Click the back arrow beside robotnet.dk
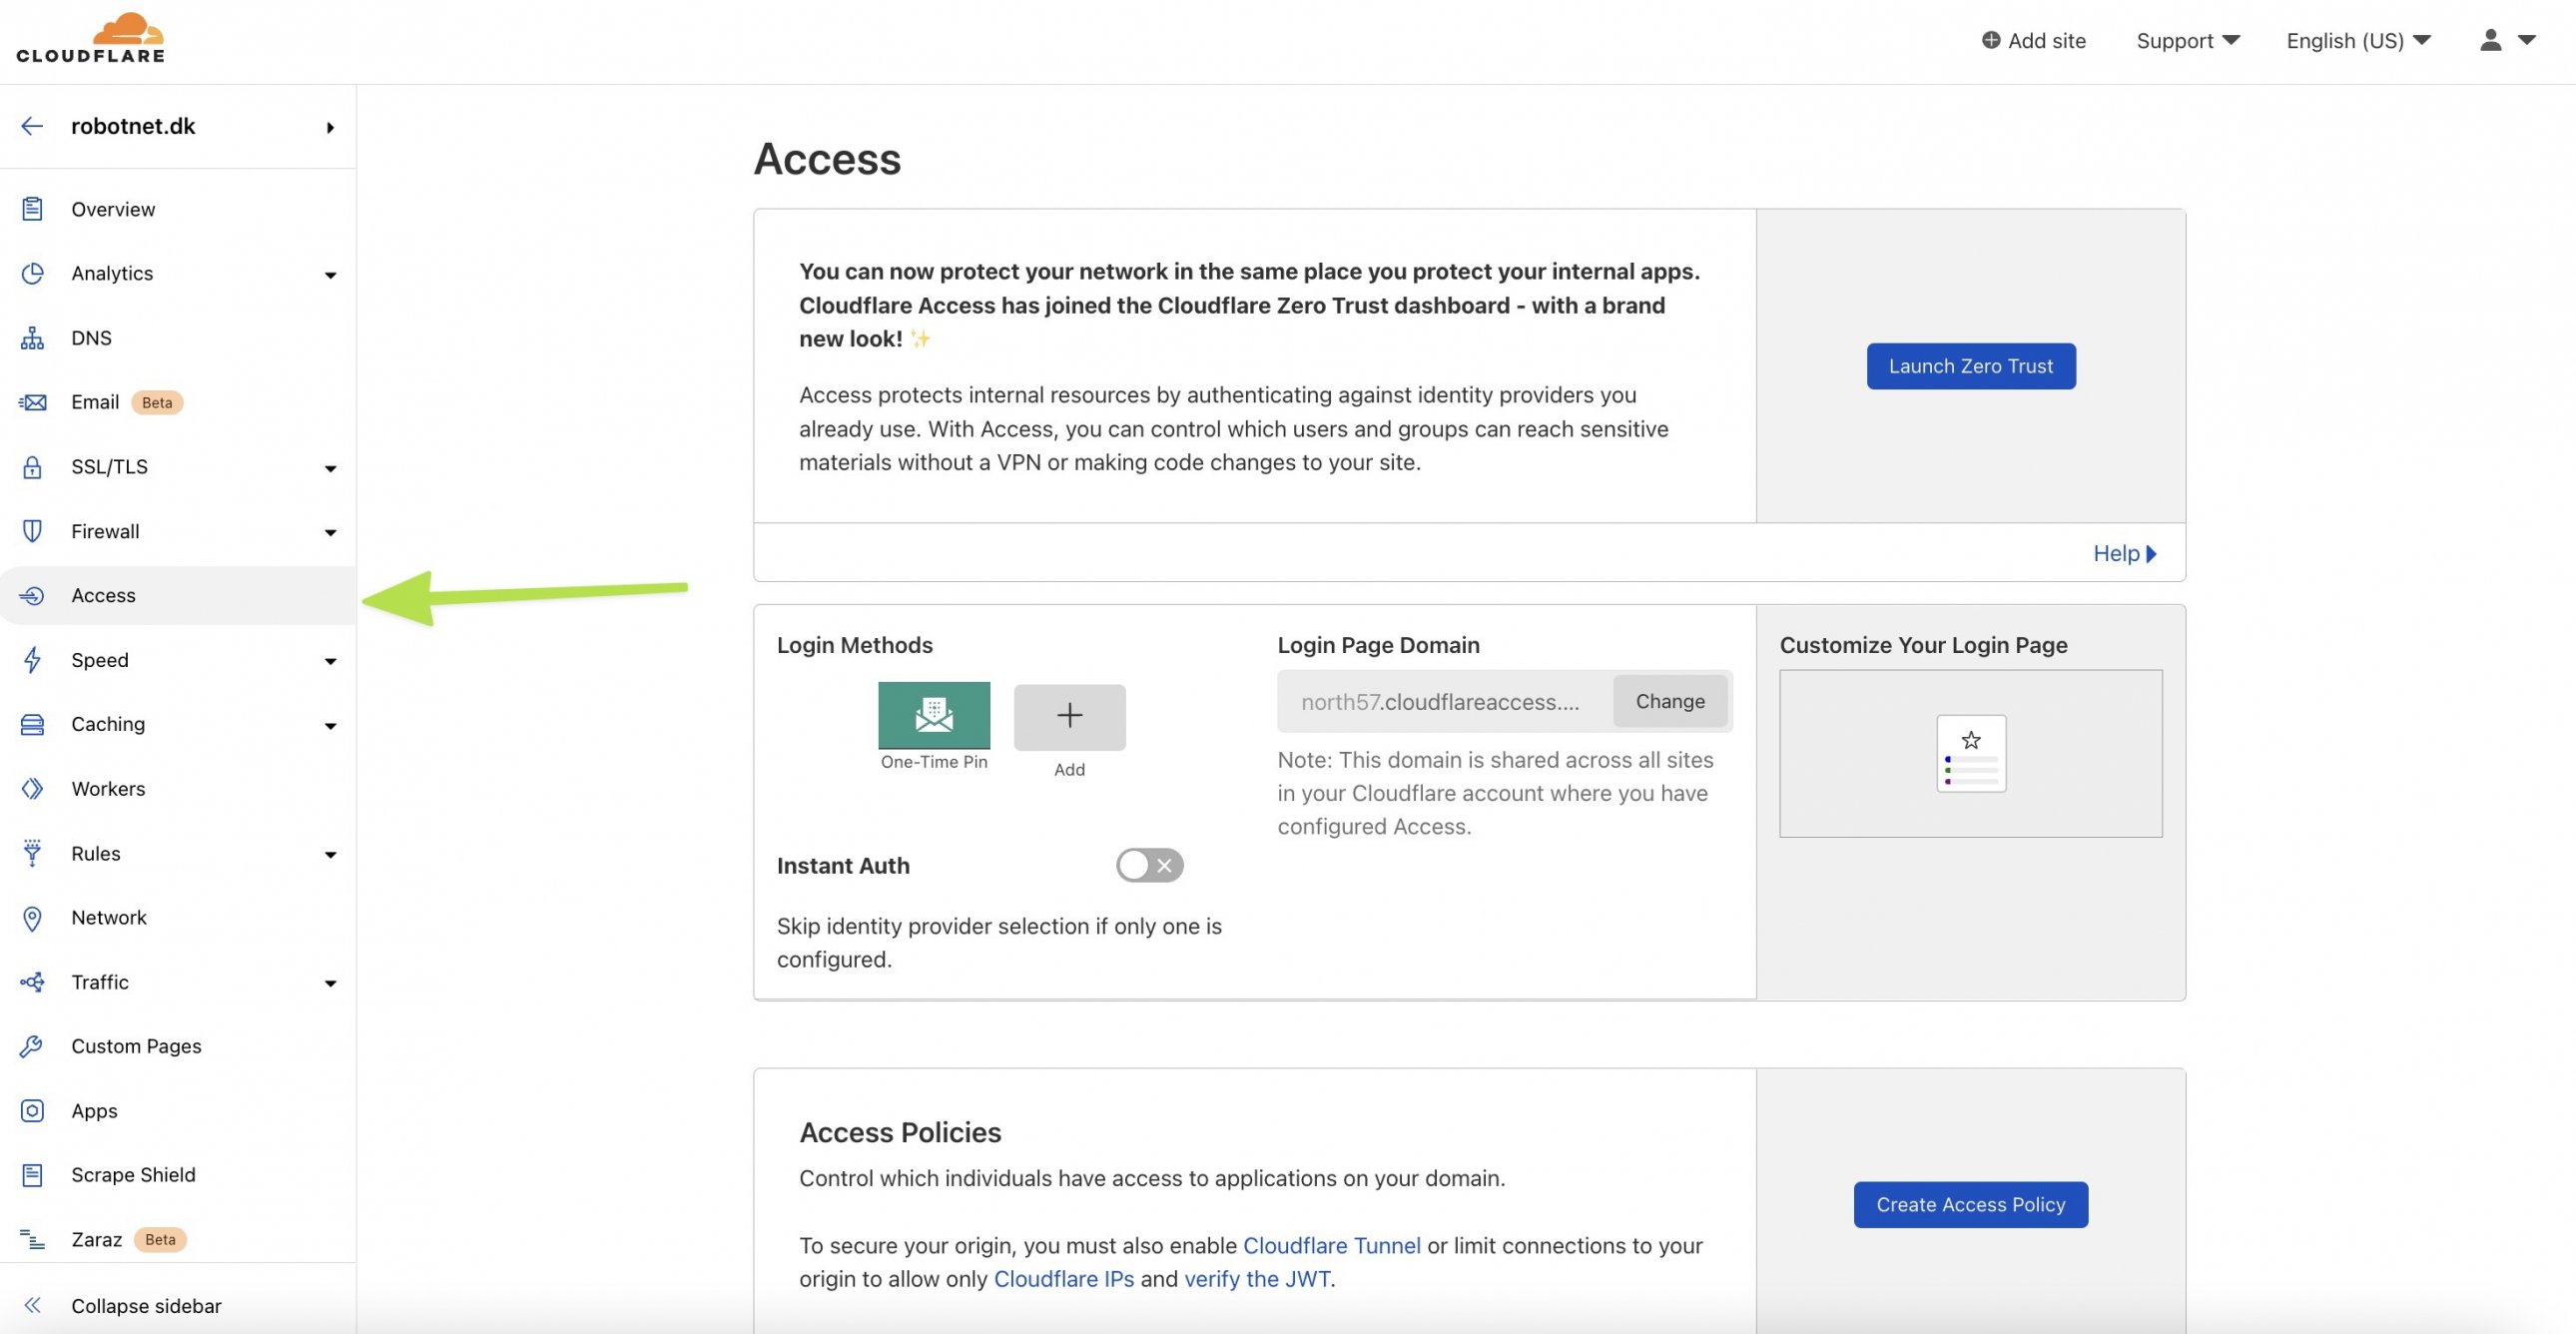The height and width of the screenshot is (1334, 2576). [32, 126]
